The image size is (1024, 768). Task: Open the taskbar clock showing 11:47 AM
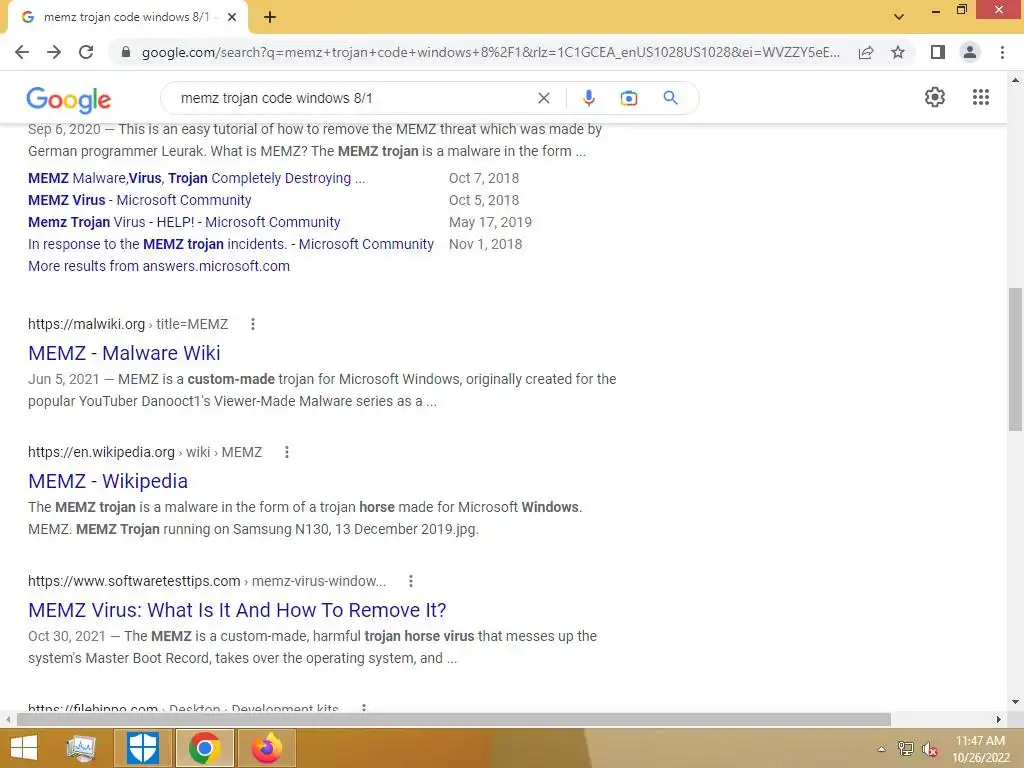[981, 749]
